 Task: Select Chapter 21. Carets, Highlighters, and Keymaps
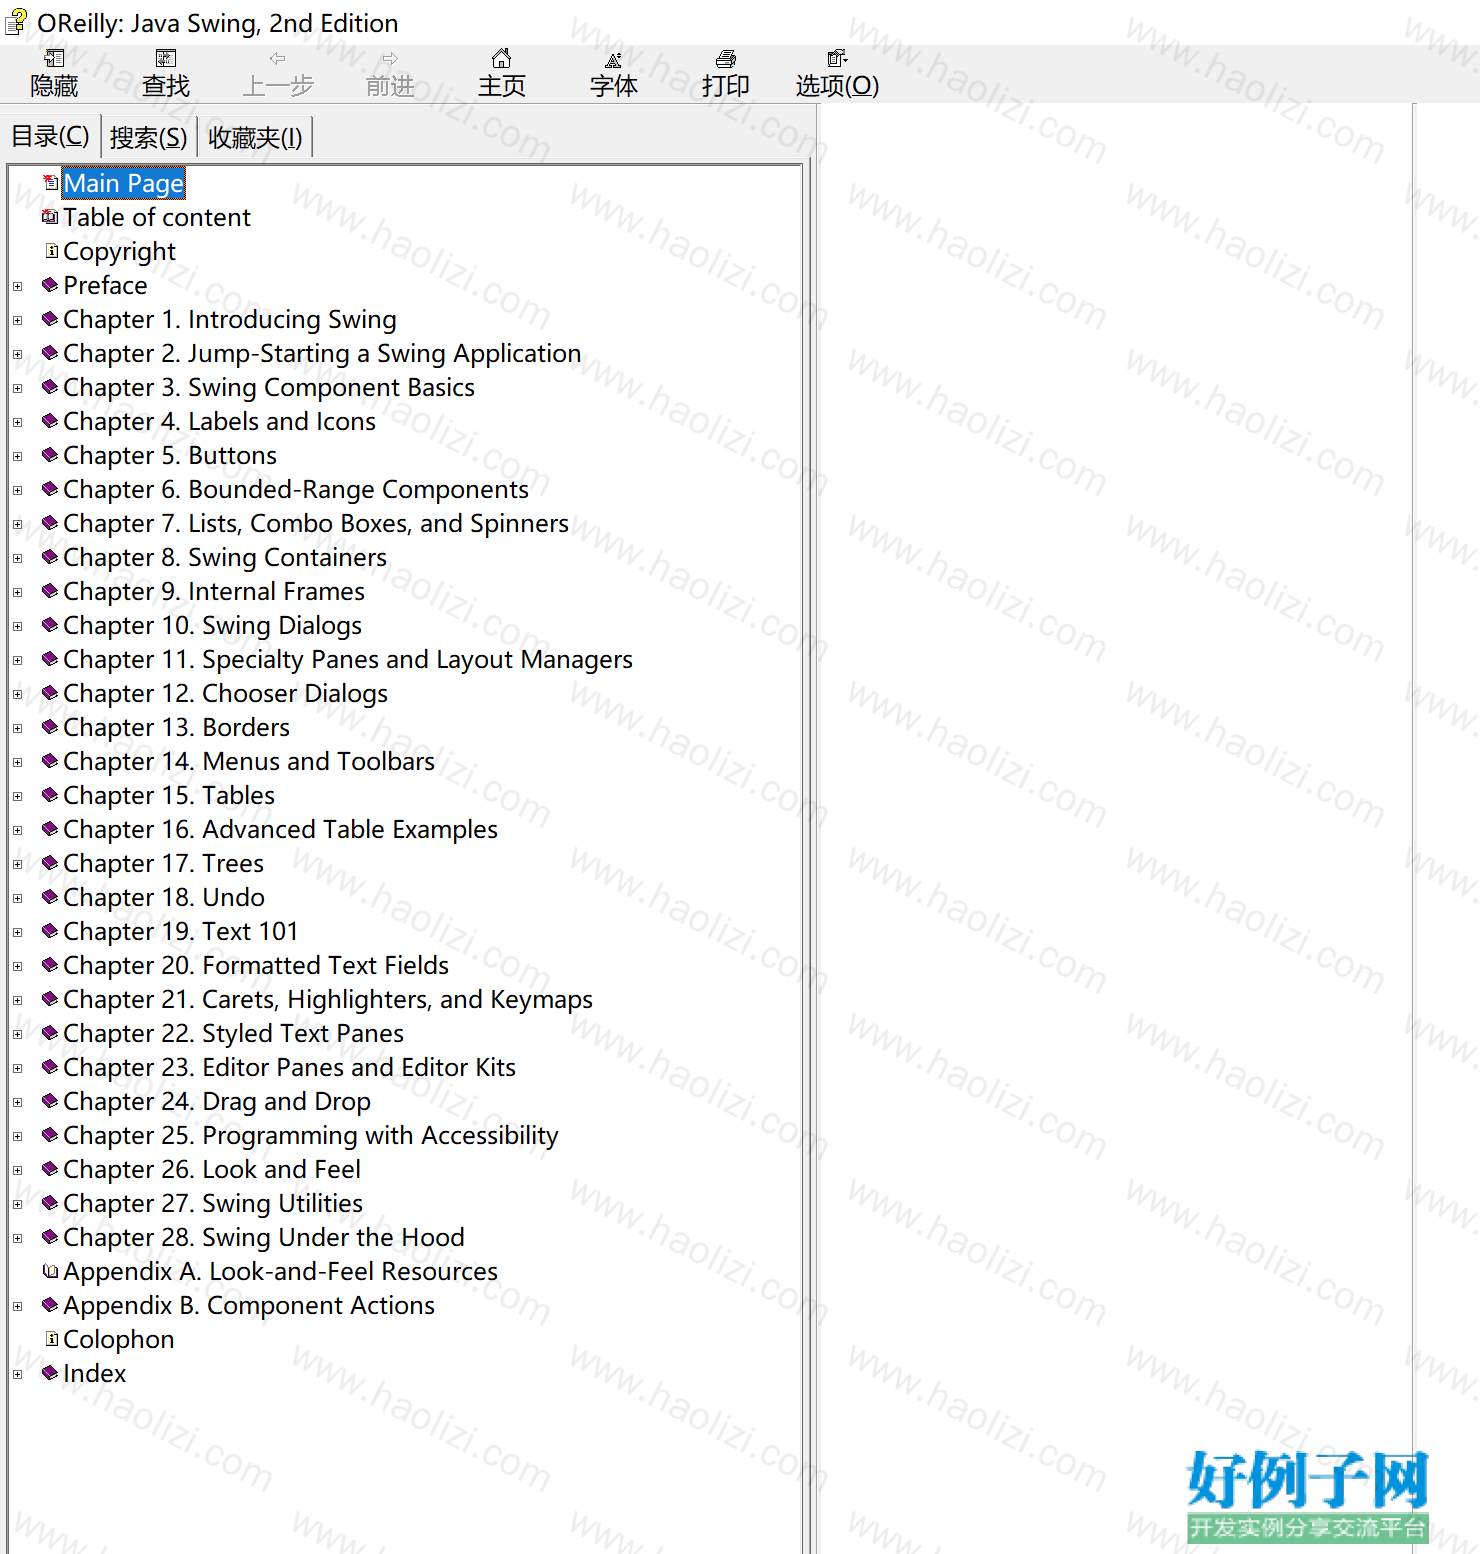tap(328, 999)
